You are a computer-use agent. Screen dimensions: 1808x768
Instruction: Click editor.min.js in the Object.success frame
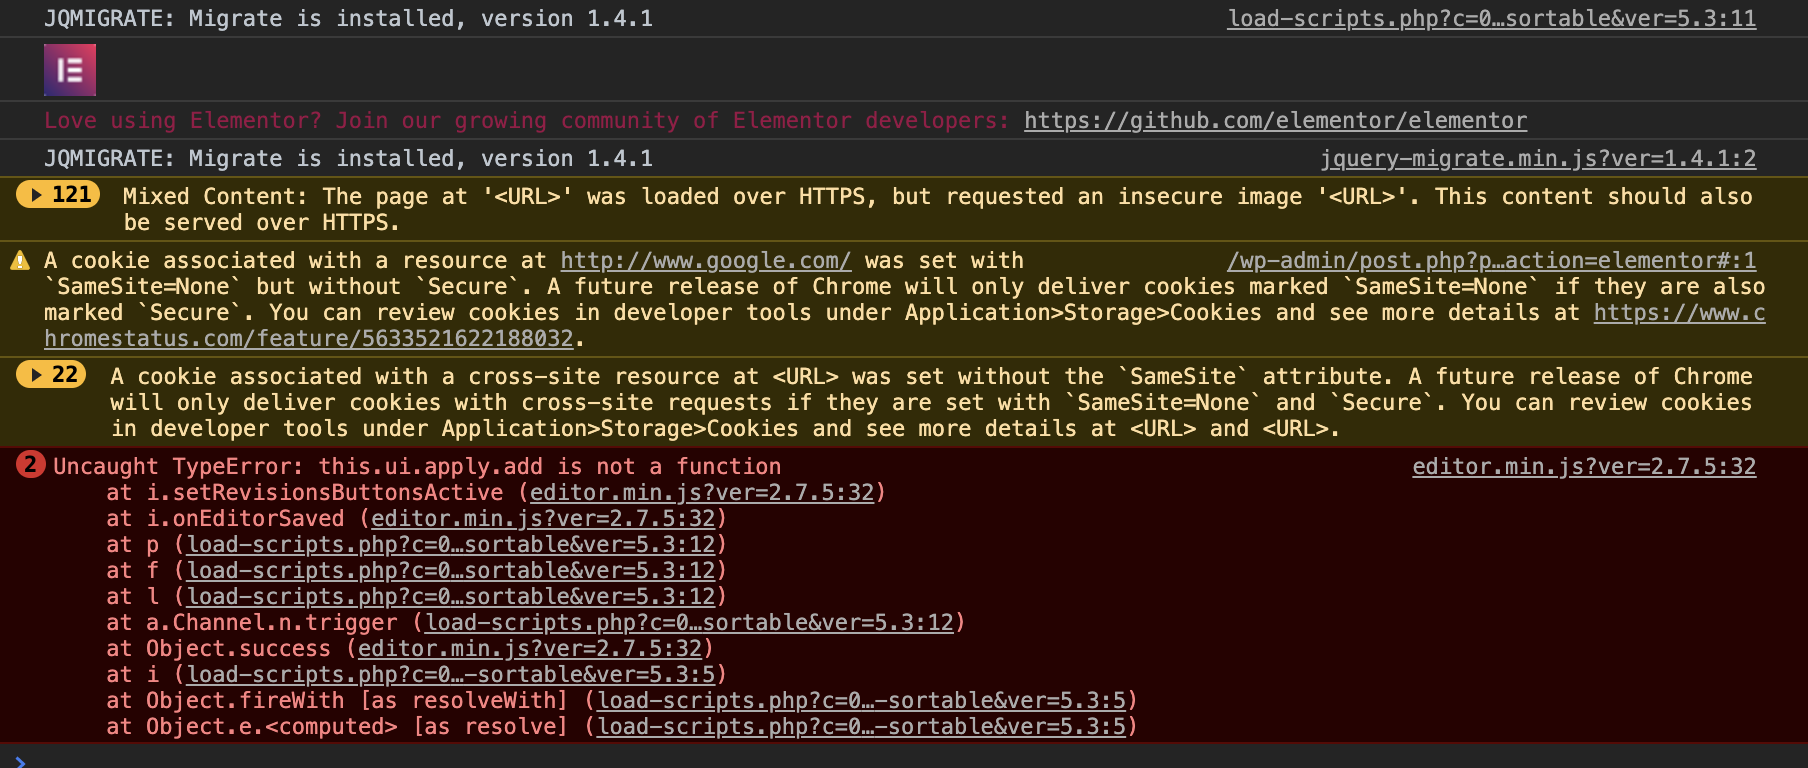tap(531, 648)
